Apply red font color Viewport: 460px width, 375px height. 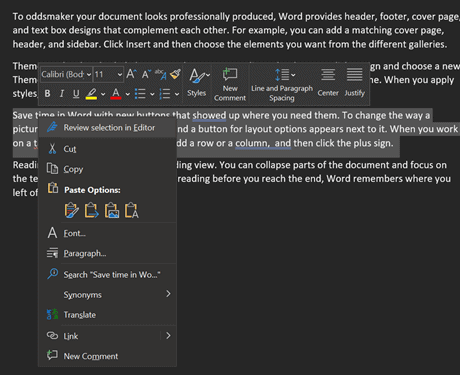click(116, 94)
